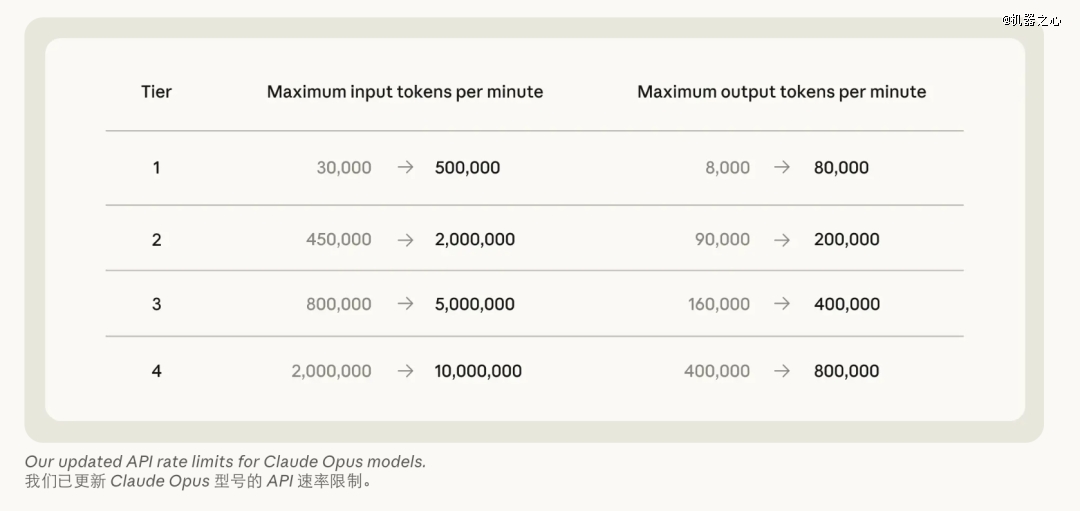Click the arrow after 8,000 output tokens

[781, 167]
